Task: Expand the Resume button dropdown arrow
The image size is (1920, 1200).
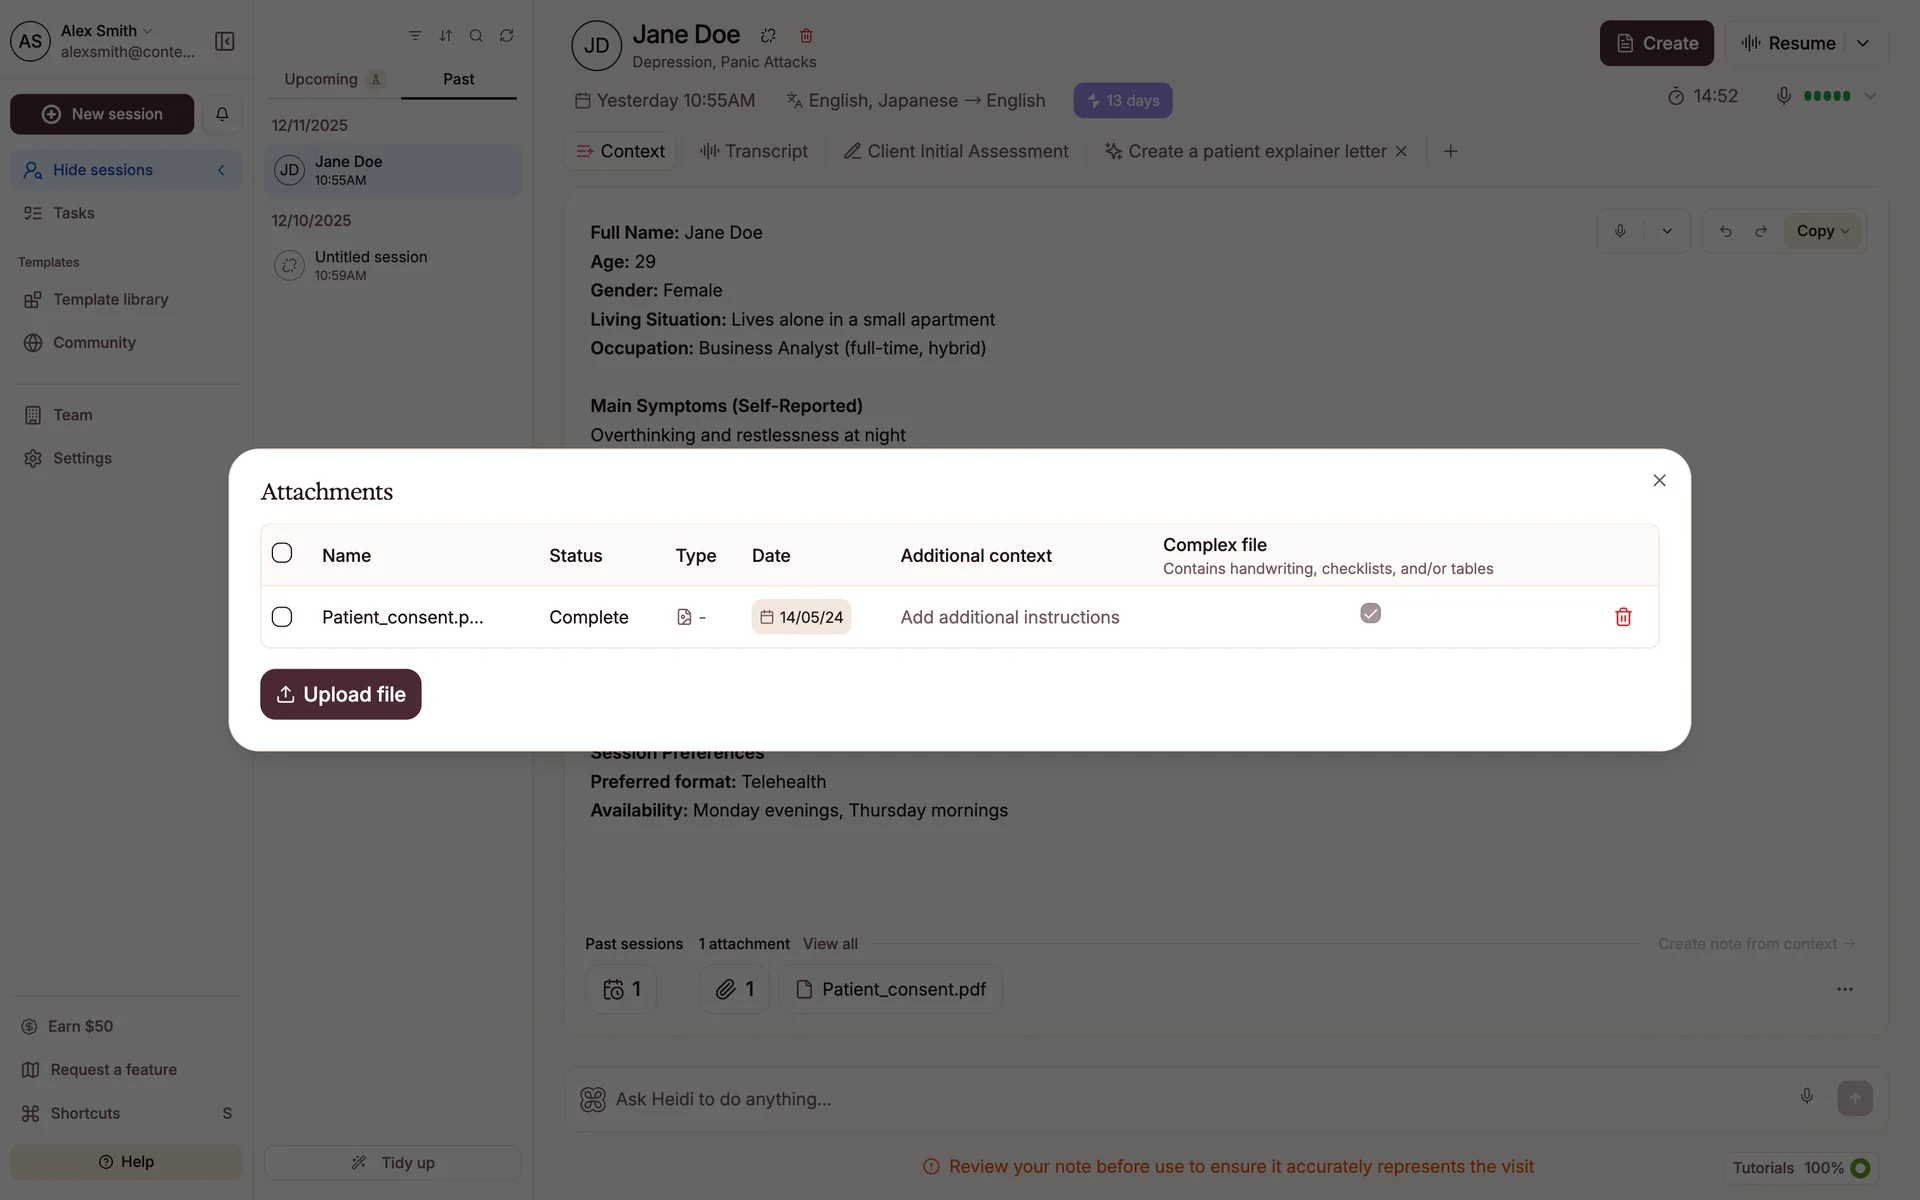Action: coord(1862,43)
